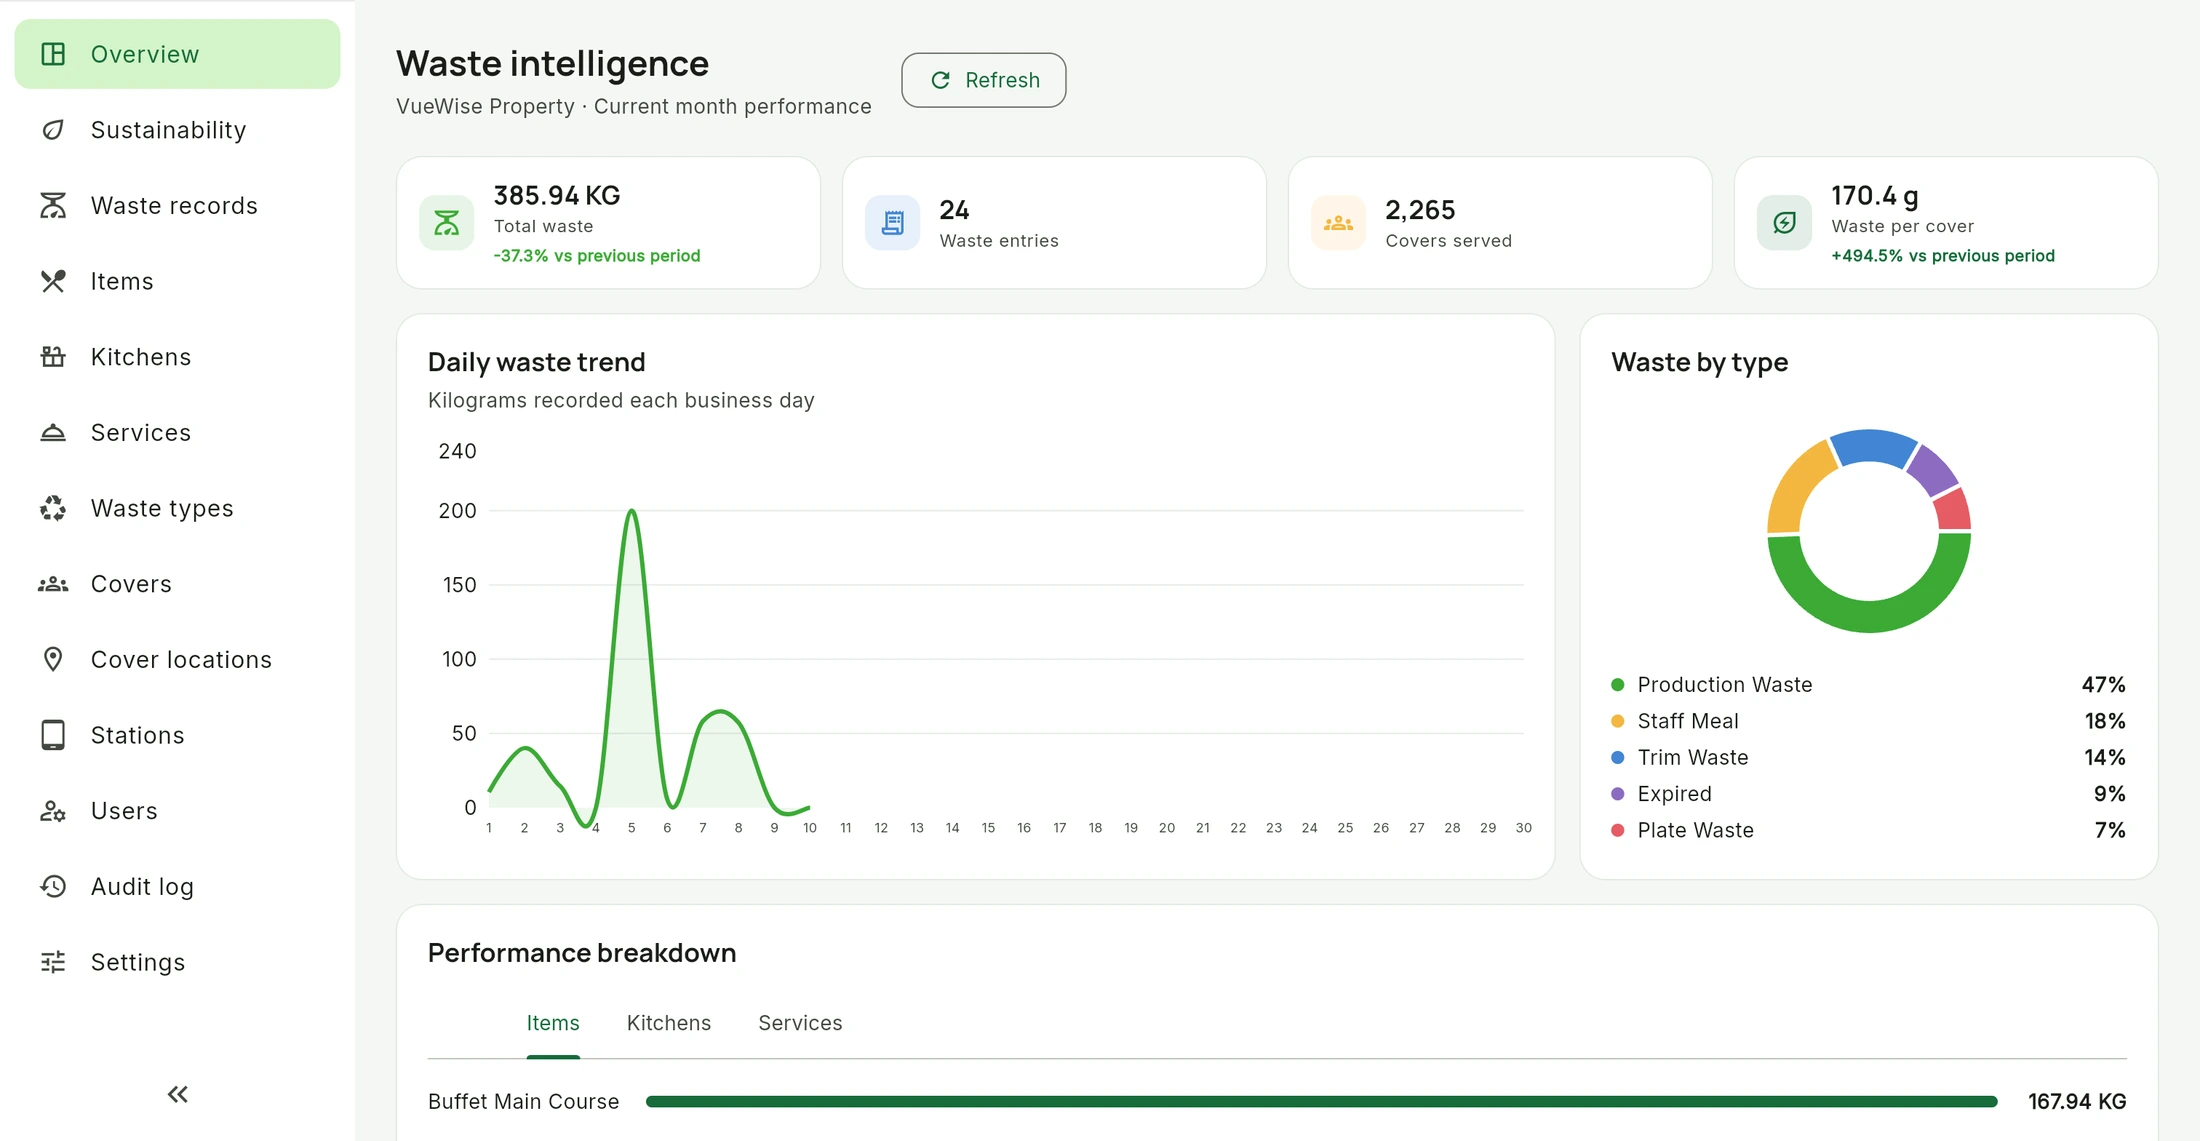This screenshot has width=2200, height=1141.
Task: Click the Buffet Main Course label
Action: point(524,1101)
